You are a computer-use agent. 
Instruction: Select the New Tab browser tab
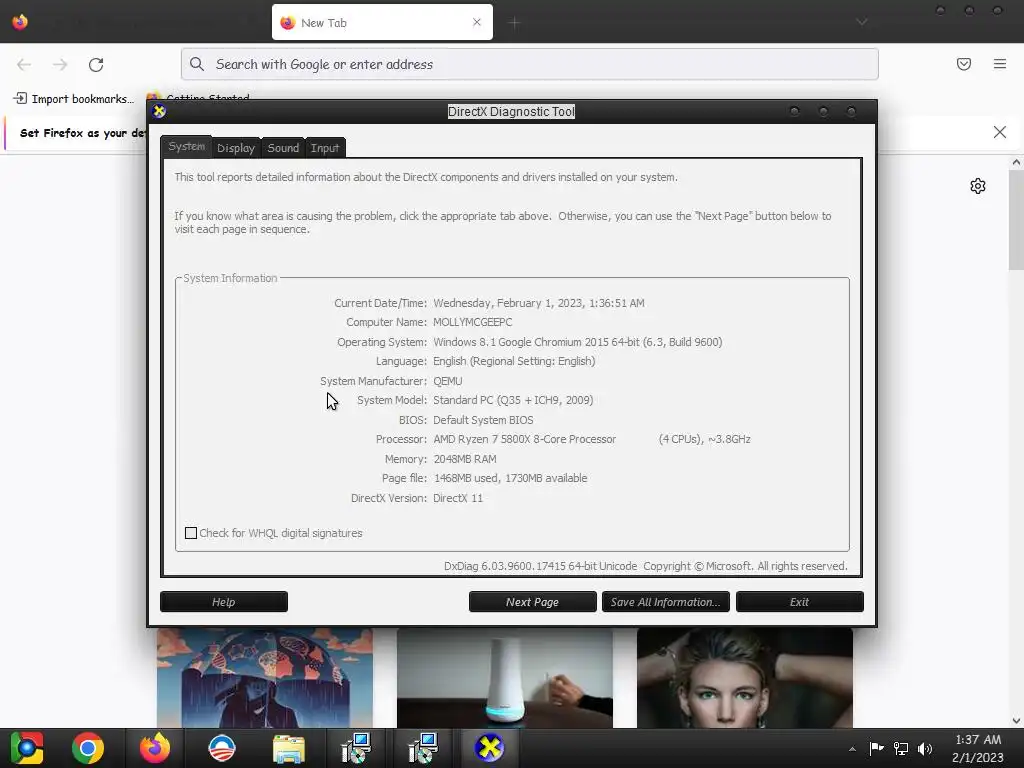pos(382,22)
